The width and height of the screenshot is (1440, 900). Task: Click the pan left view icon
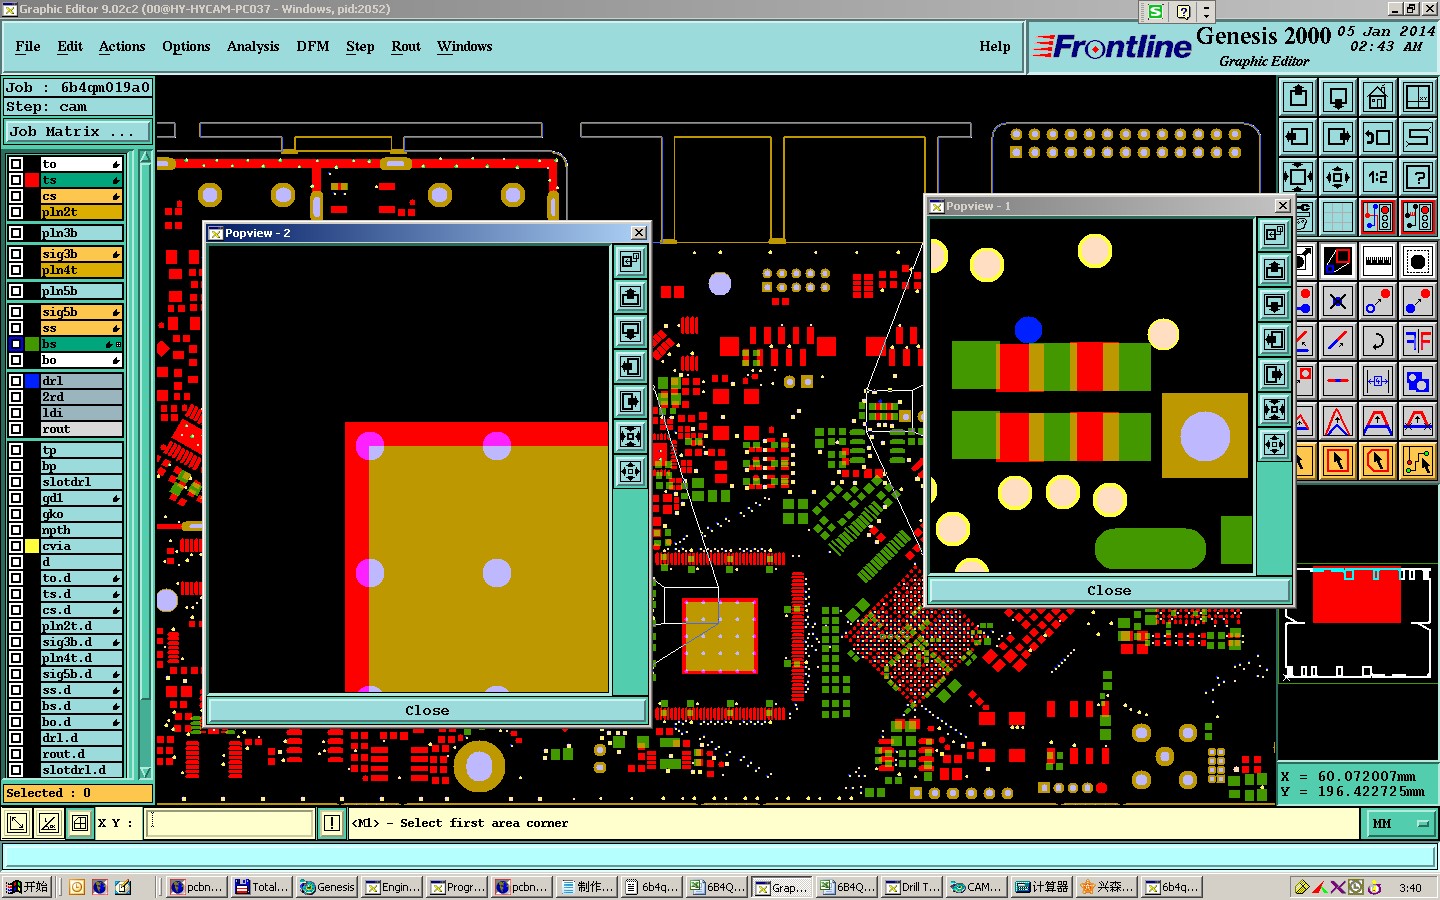1298,137
